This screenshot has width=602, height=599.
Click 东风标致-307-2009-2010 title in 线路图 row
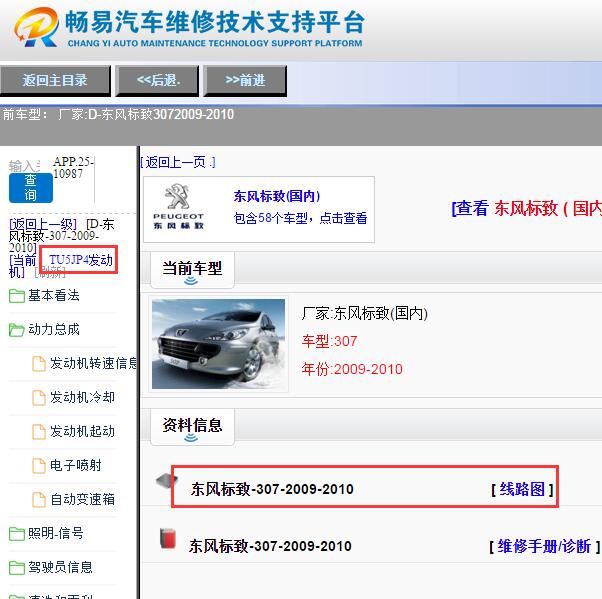click(272, 489)
